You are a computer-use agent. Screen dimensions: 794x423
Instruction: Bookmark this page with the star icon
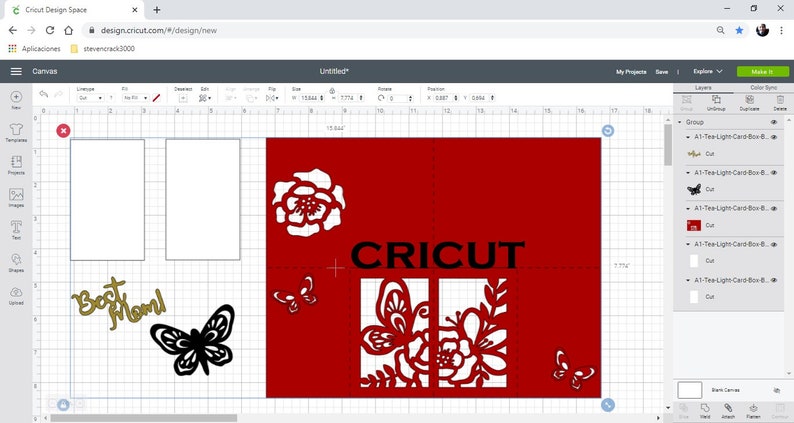pyautogui.click(x=739, y=30)
